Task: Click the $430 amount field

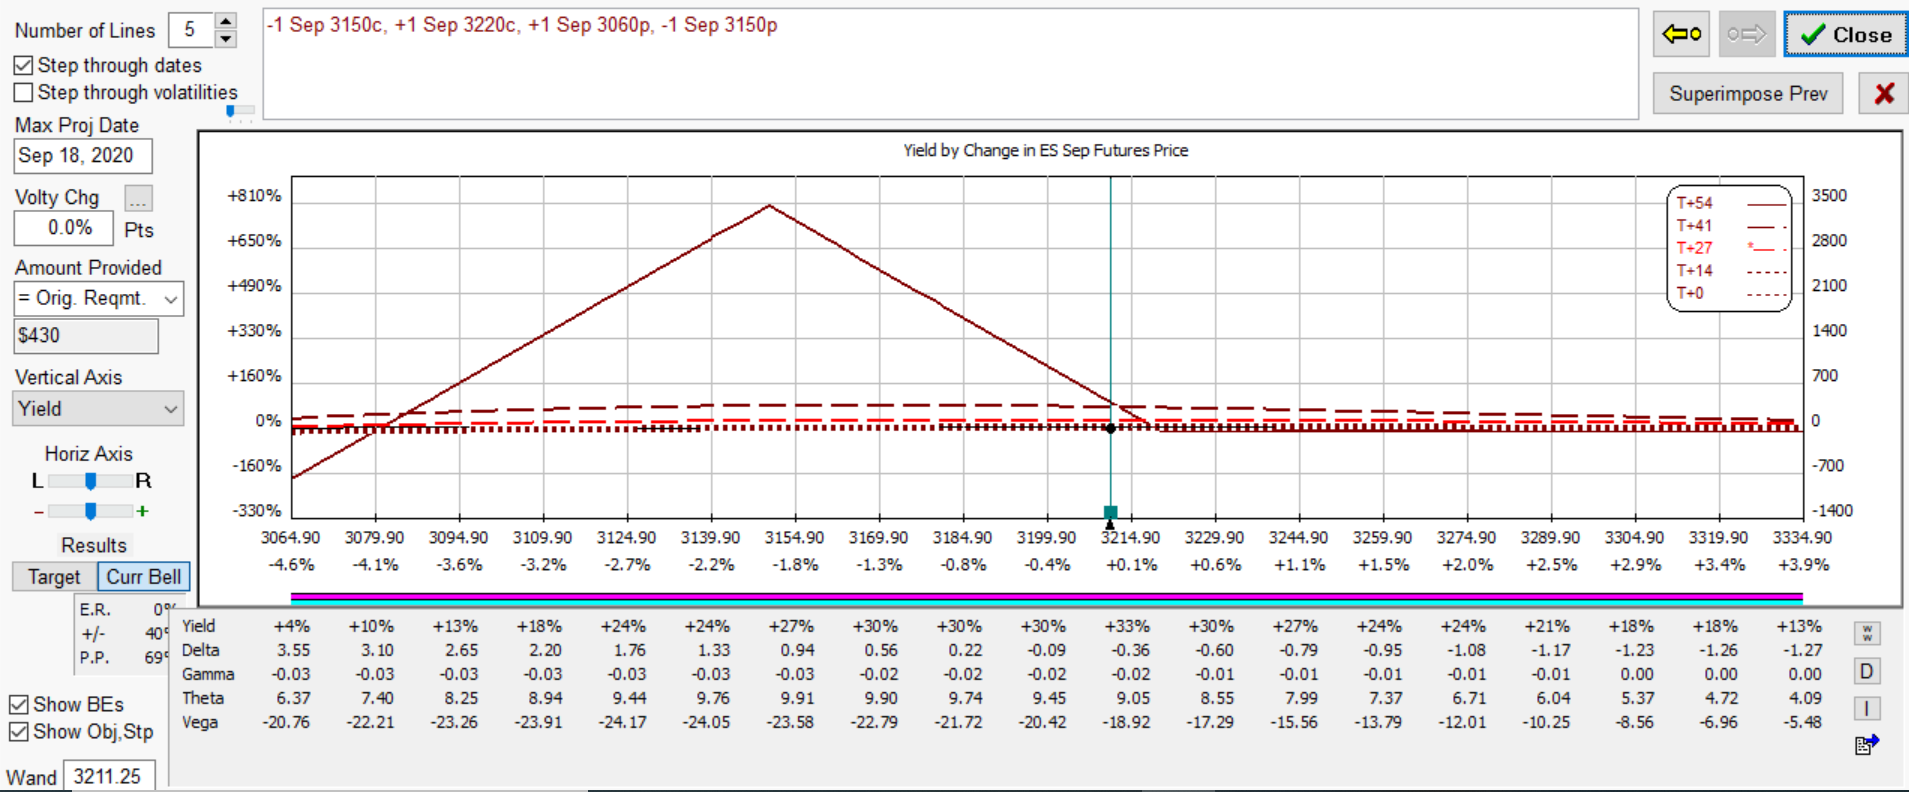Action: (x=86, y=336)
